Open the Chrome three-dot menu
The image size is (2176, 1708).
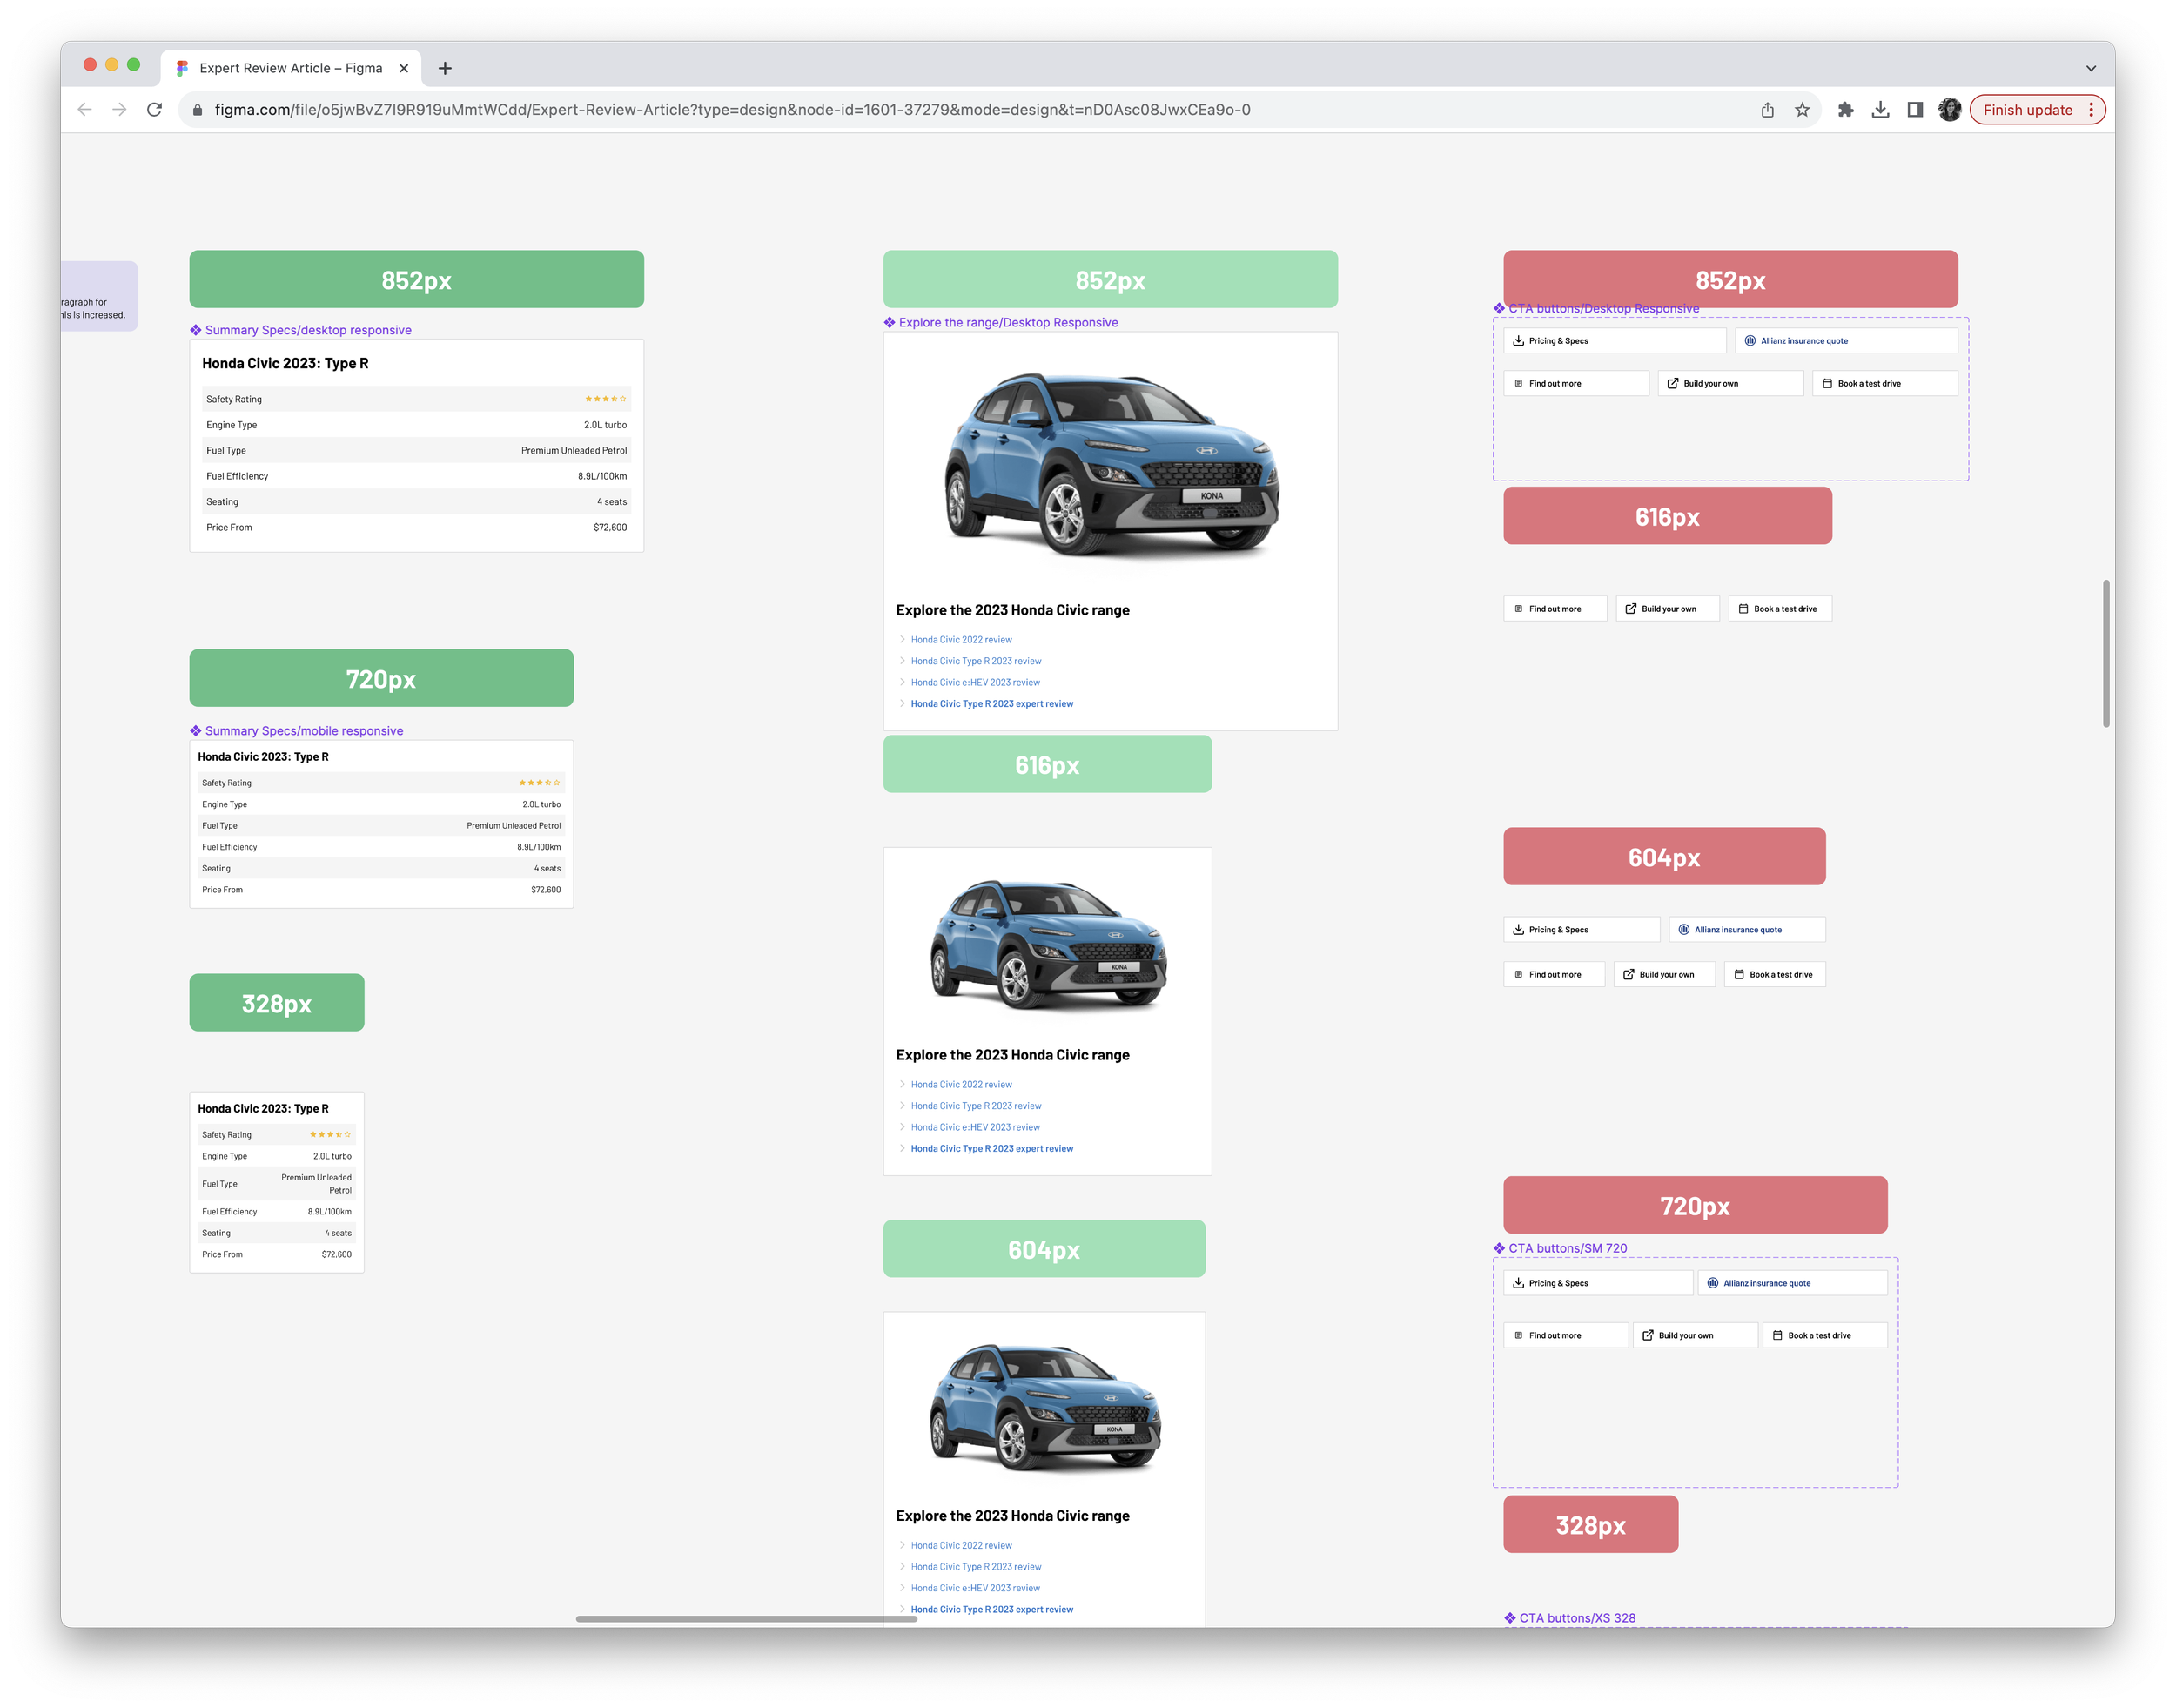2091,110
